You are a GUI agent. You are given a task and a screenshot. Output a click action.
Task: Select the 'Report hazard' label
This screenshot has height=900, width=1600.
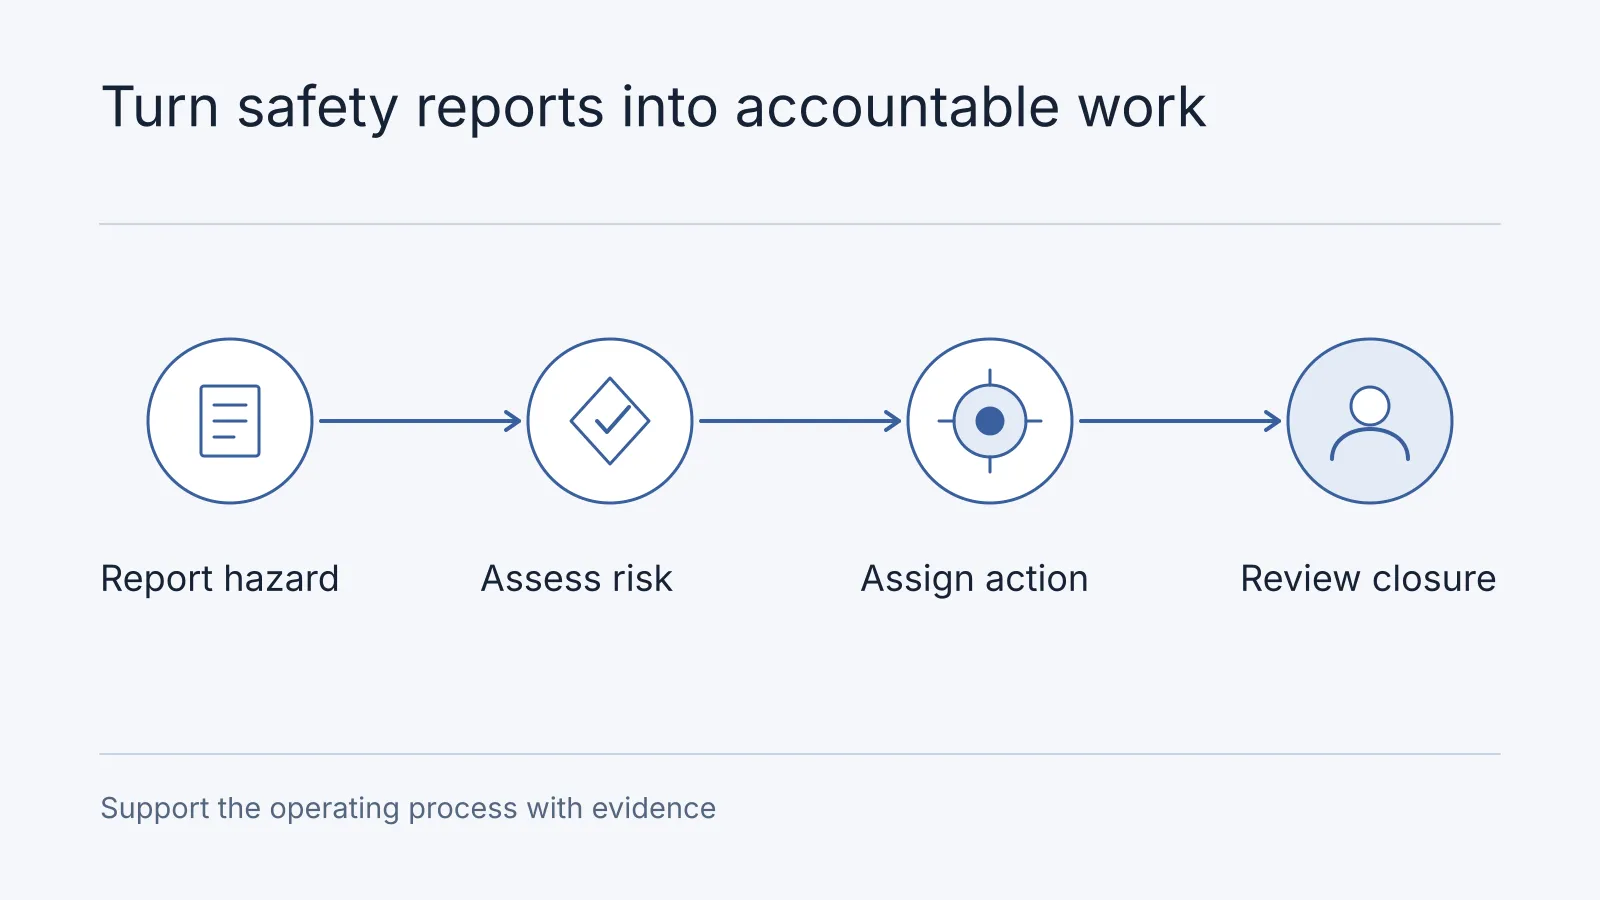tap(220, 579)
